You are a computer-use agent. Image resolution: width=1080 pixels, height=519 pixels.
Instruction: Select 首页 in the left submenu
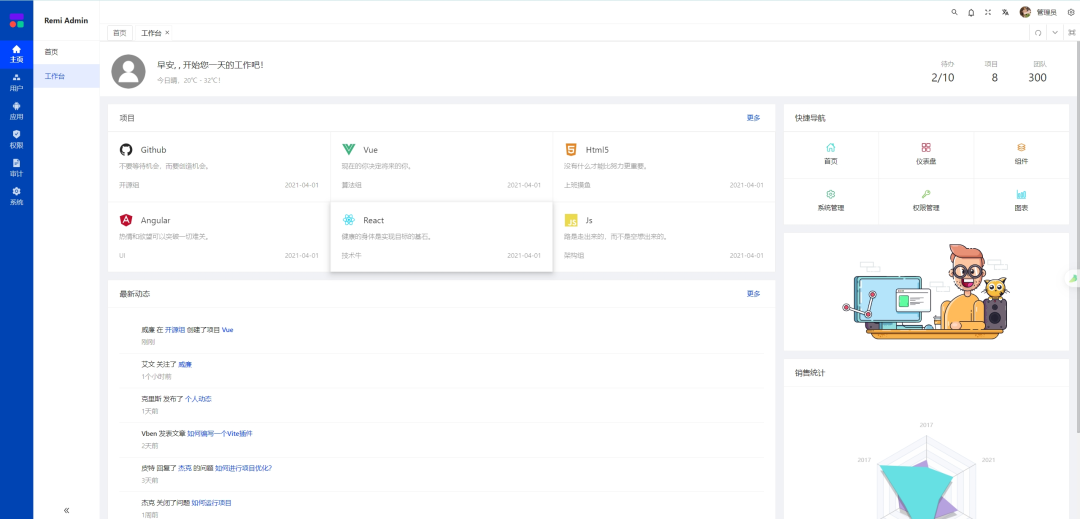[51, 52]
